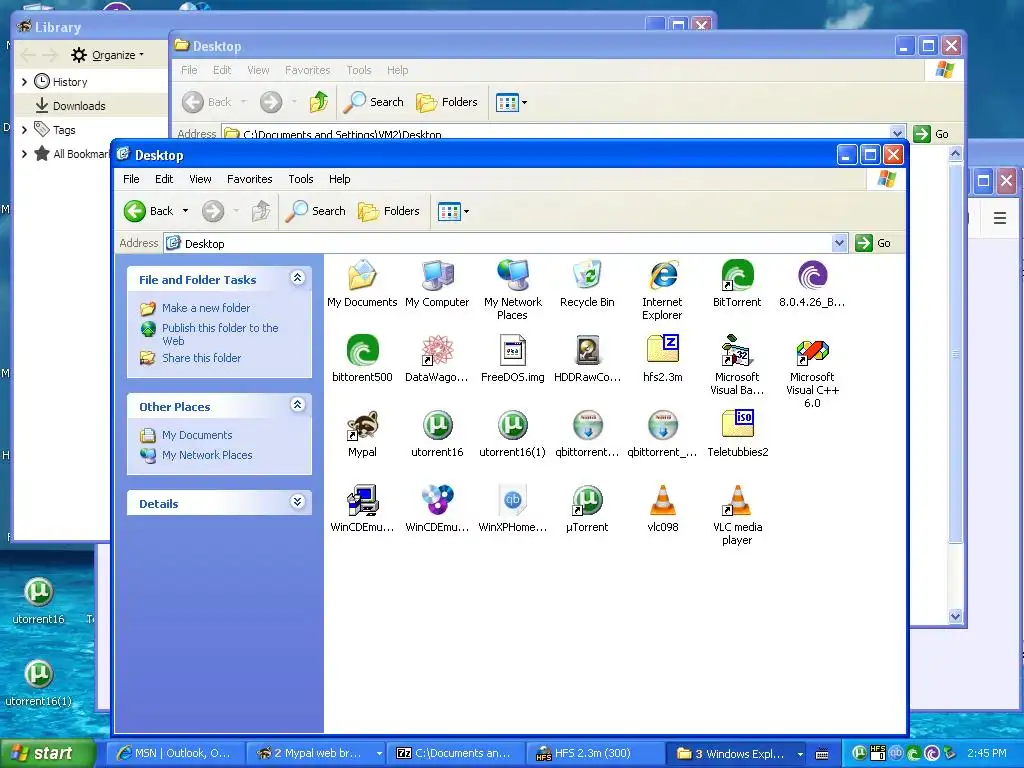Select the My Network Places icon in the file list
The height and width of the screenshot is (768, 1024).
click(x=513, y=276)
